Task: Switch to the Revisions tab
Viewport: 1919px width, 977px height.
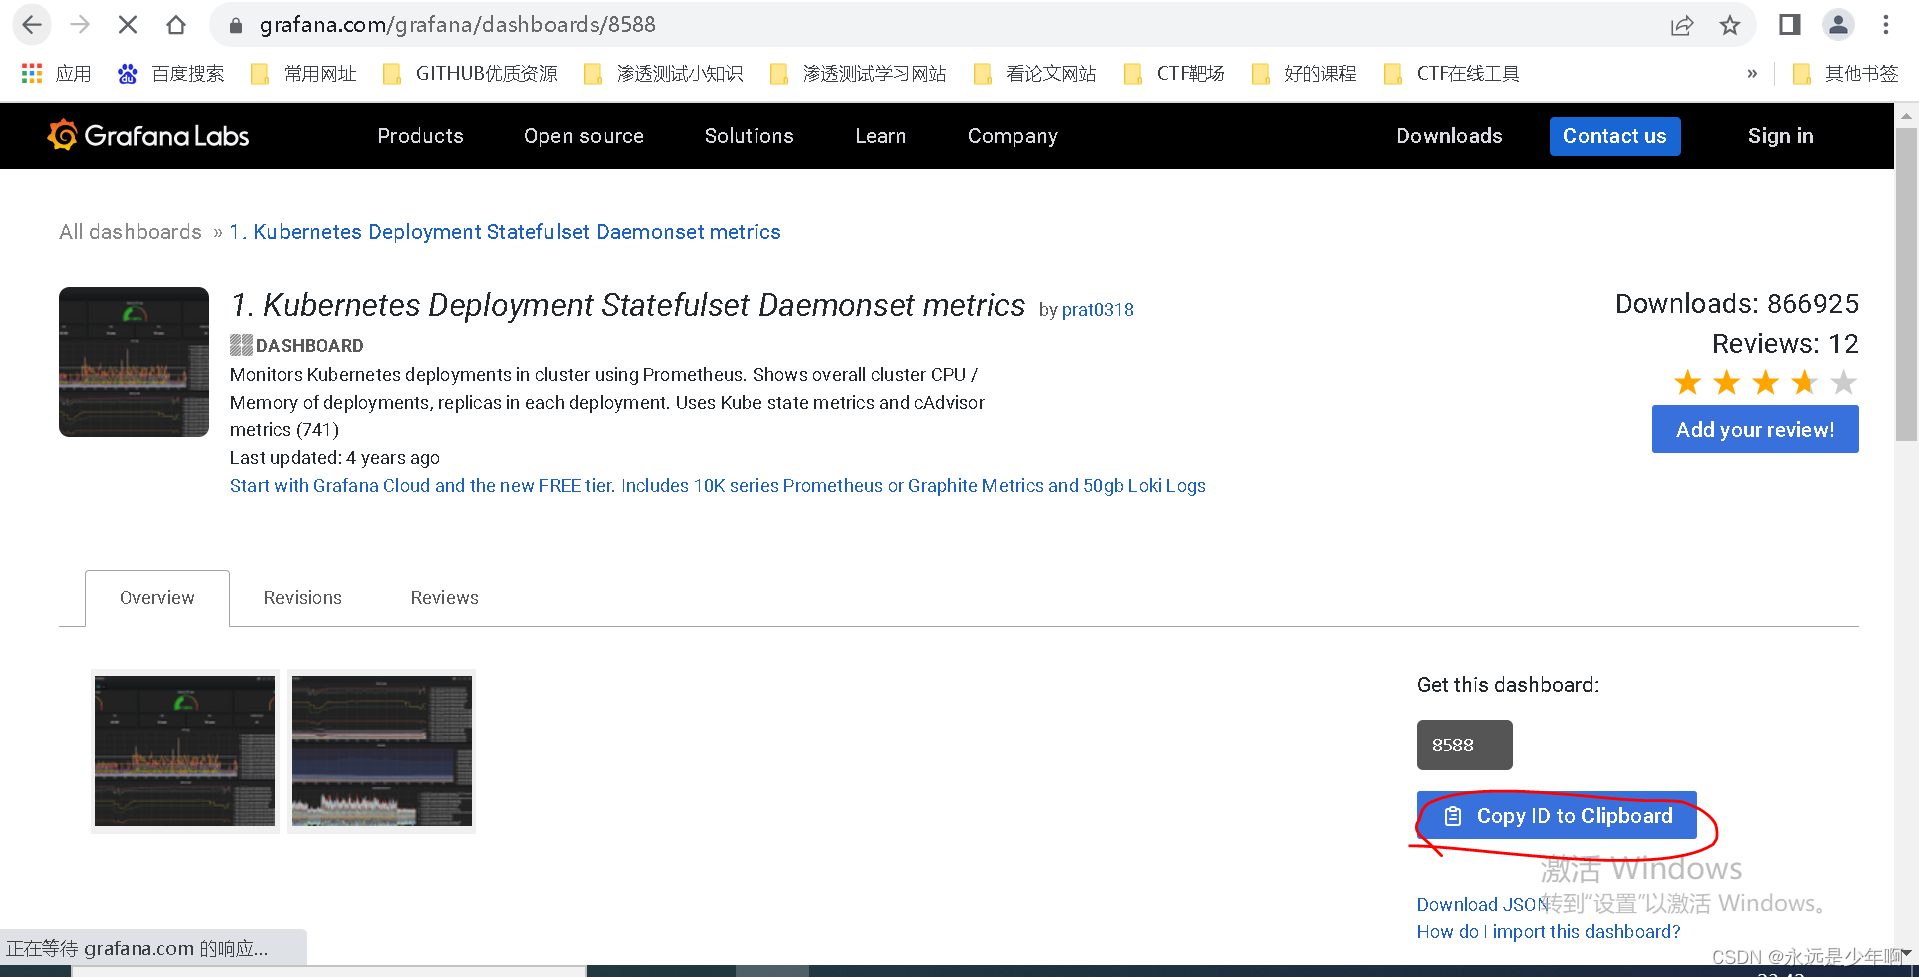Action: (x=302, y=598)
